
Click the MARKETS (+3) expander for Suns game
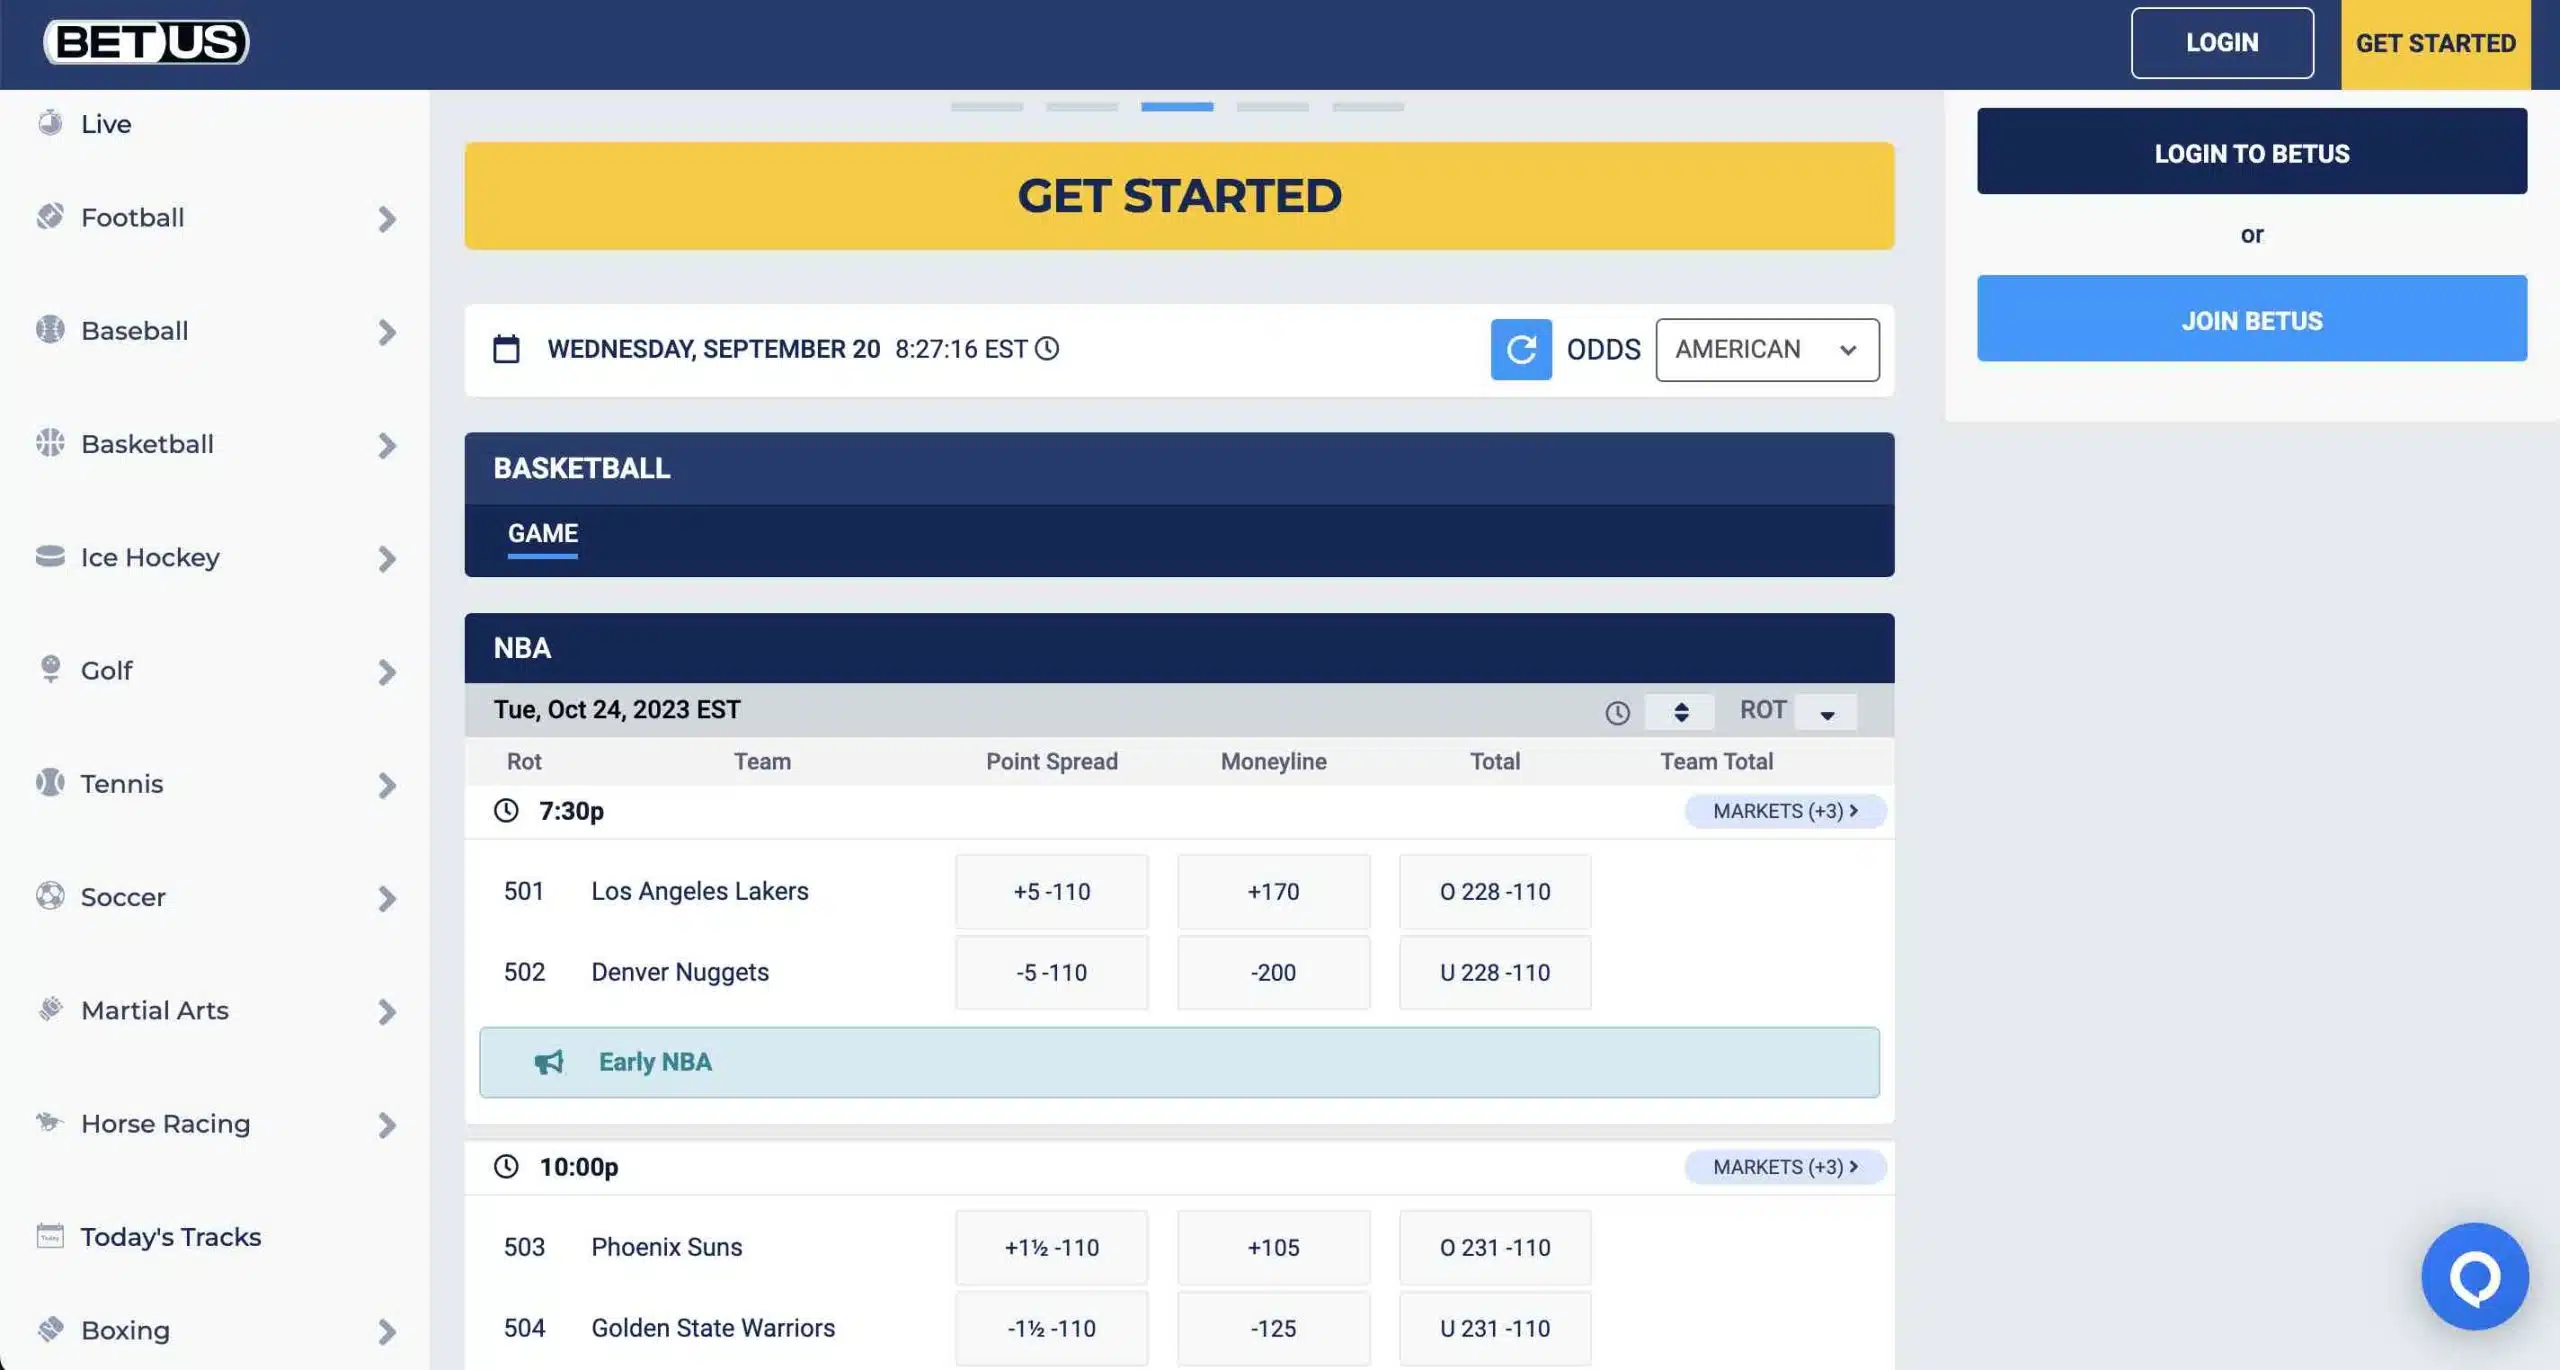click(1785, 1165)
